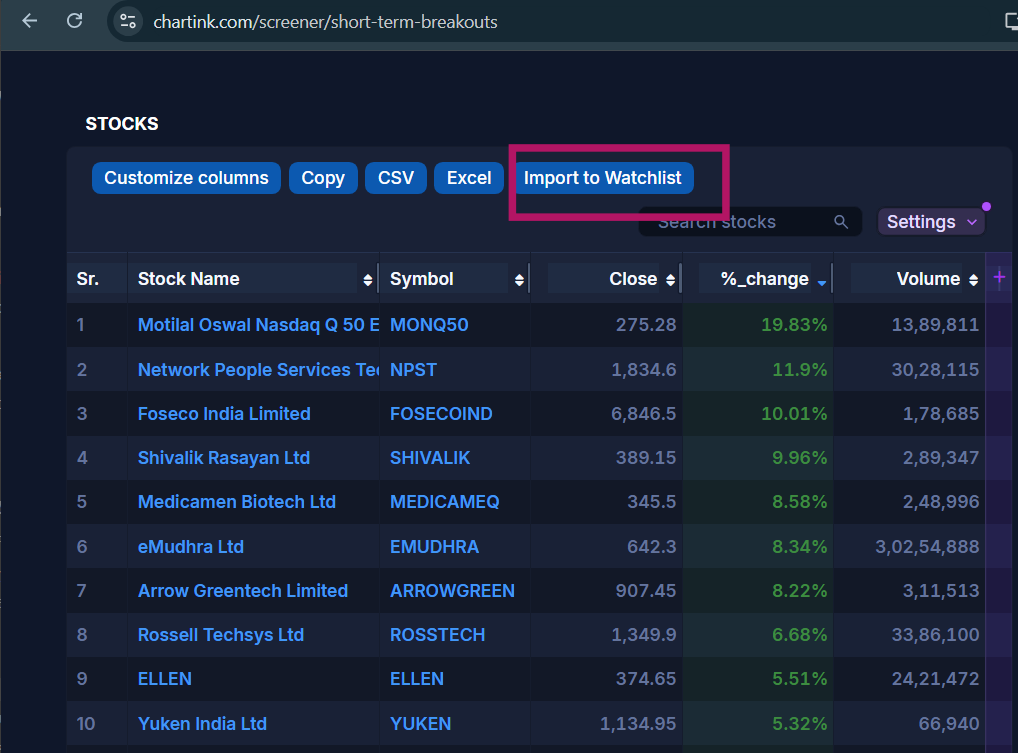
Task: Open Foseco India Limited link
Action: (224, 414)
